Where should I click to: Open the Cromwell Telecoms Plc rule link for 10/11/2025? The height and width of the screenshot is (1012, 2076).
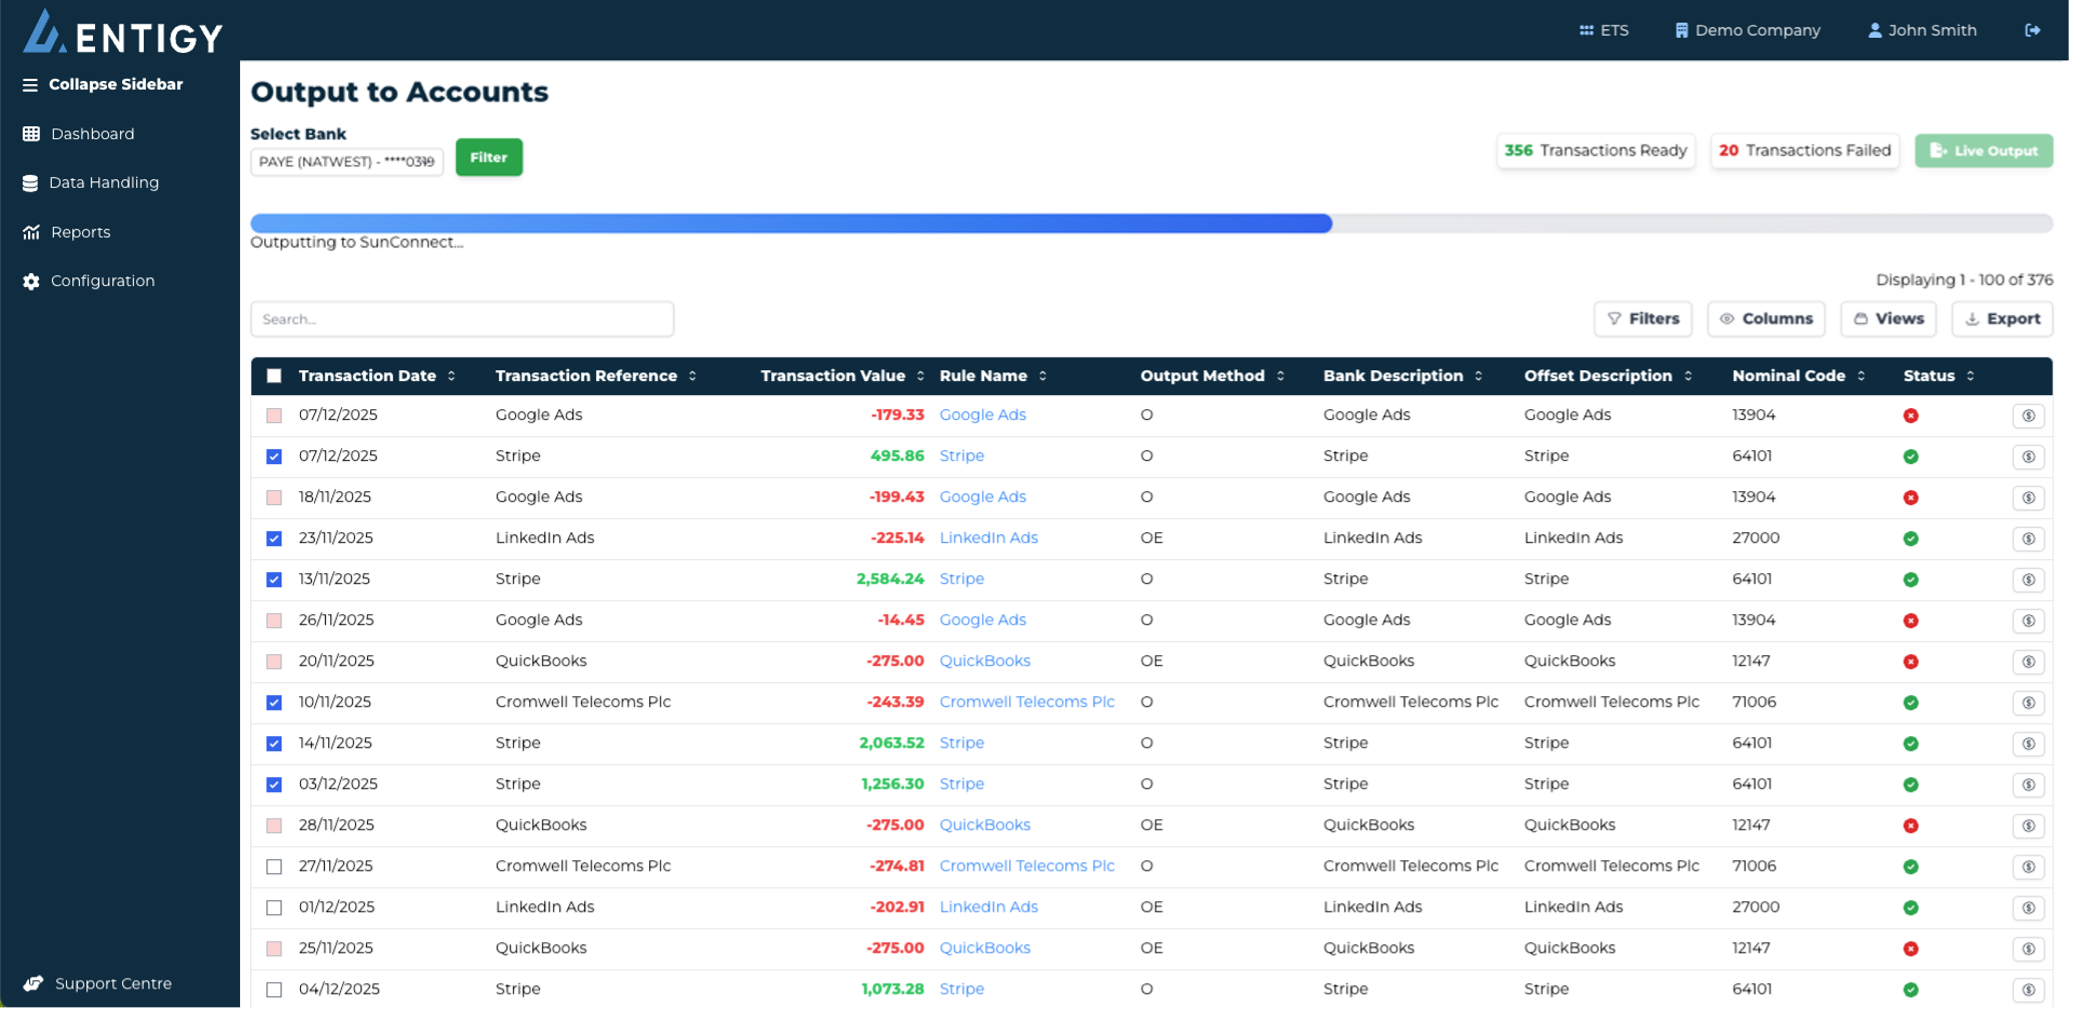point(1026,702)
